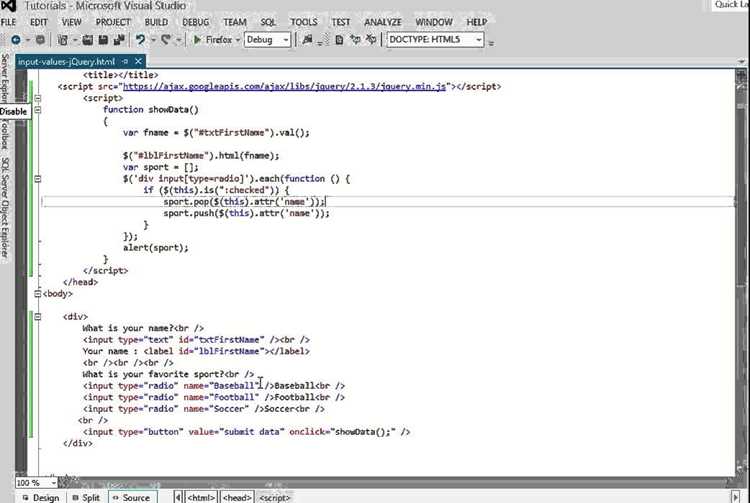Viewport: 750px width, 503px height.
Task: Open the WINDOW menu
Action: tap(434, 22)
